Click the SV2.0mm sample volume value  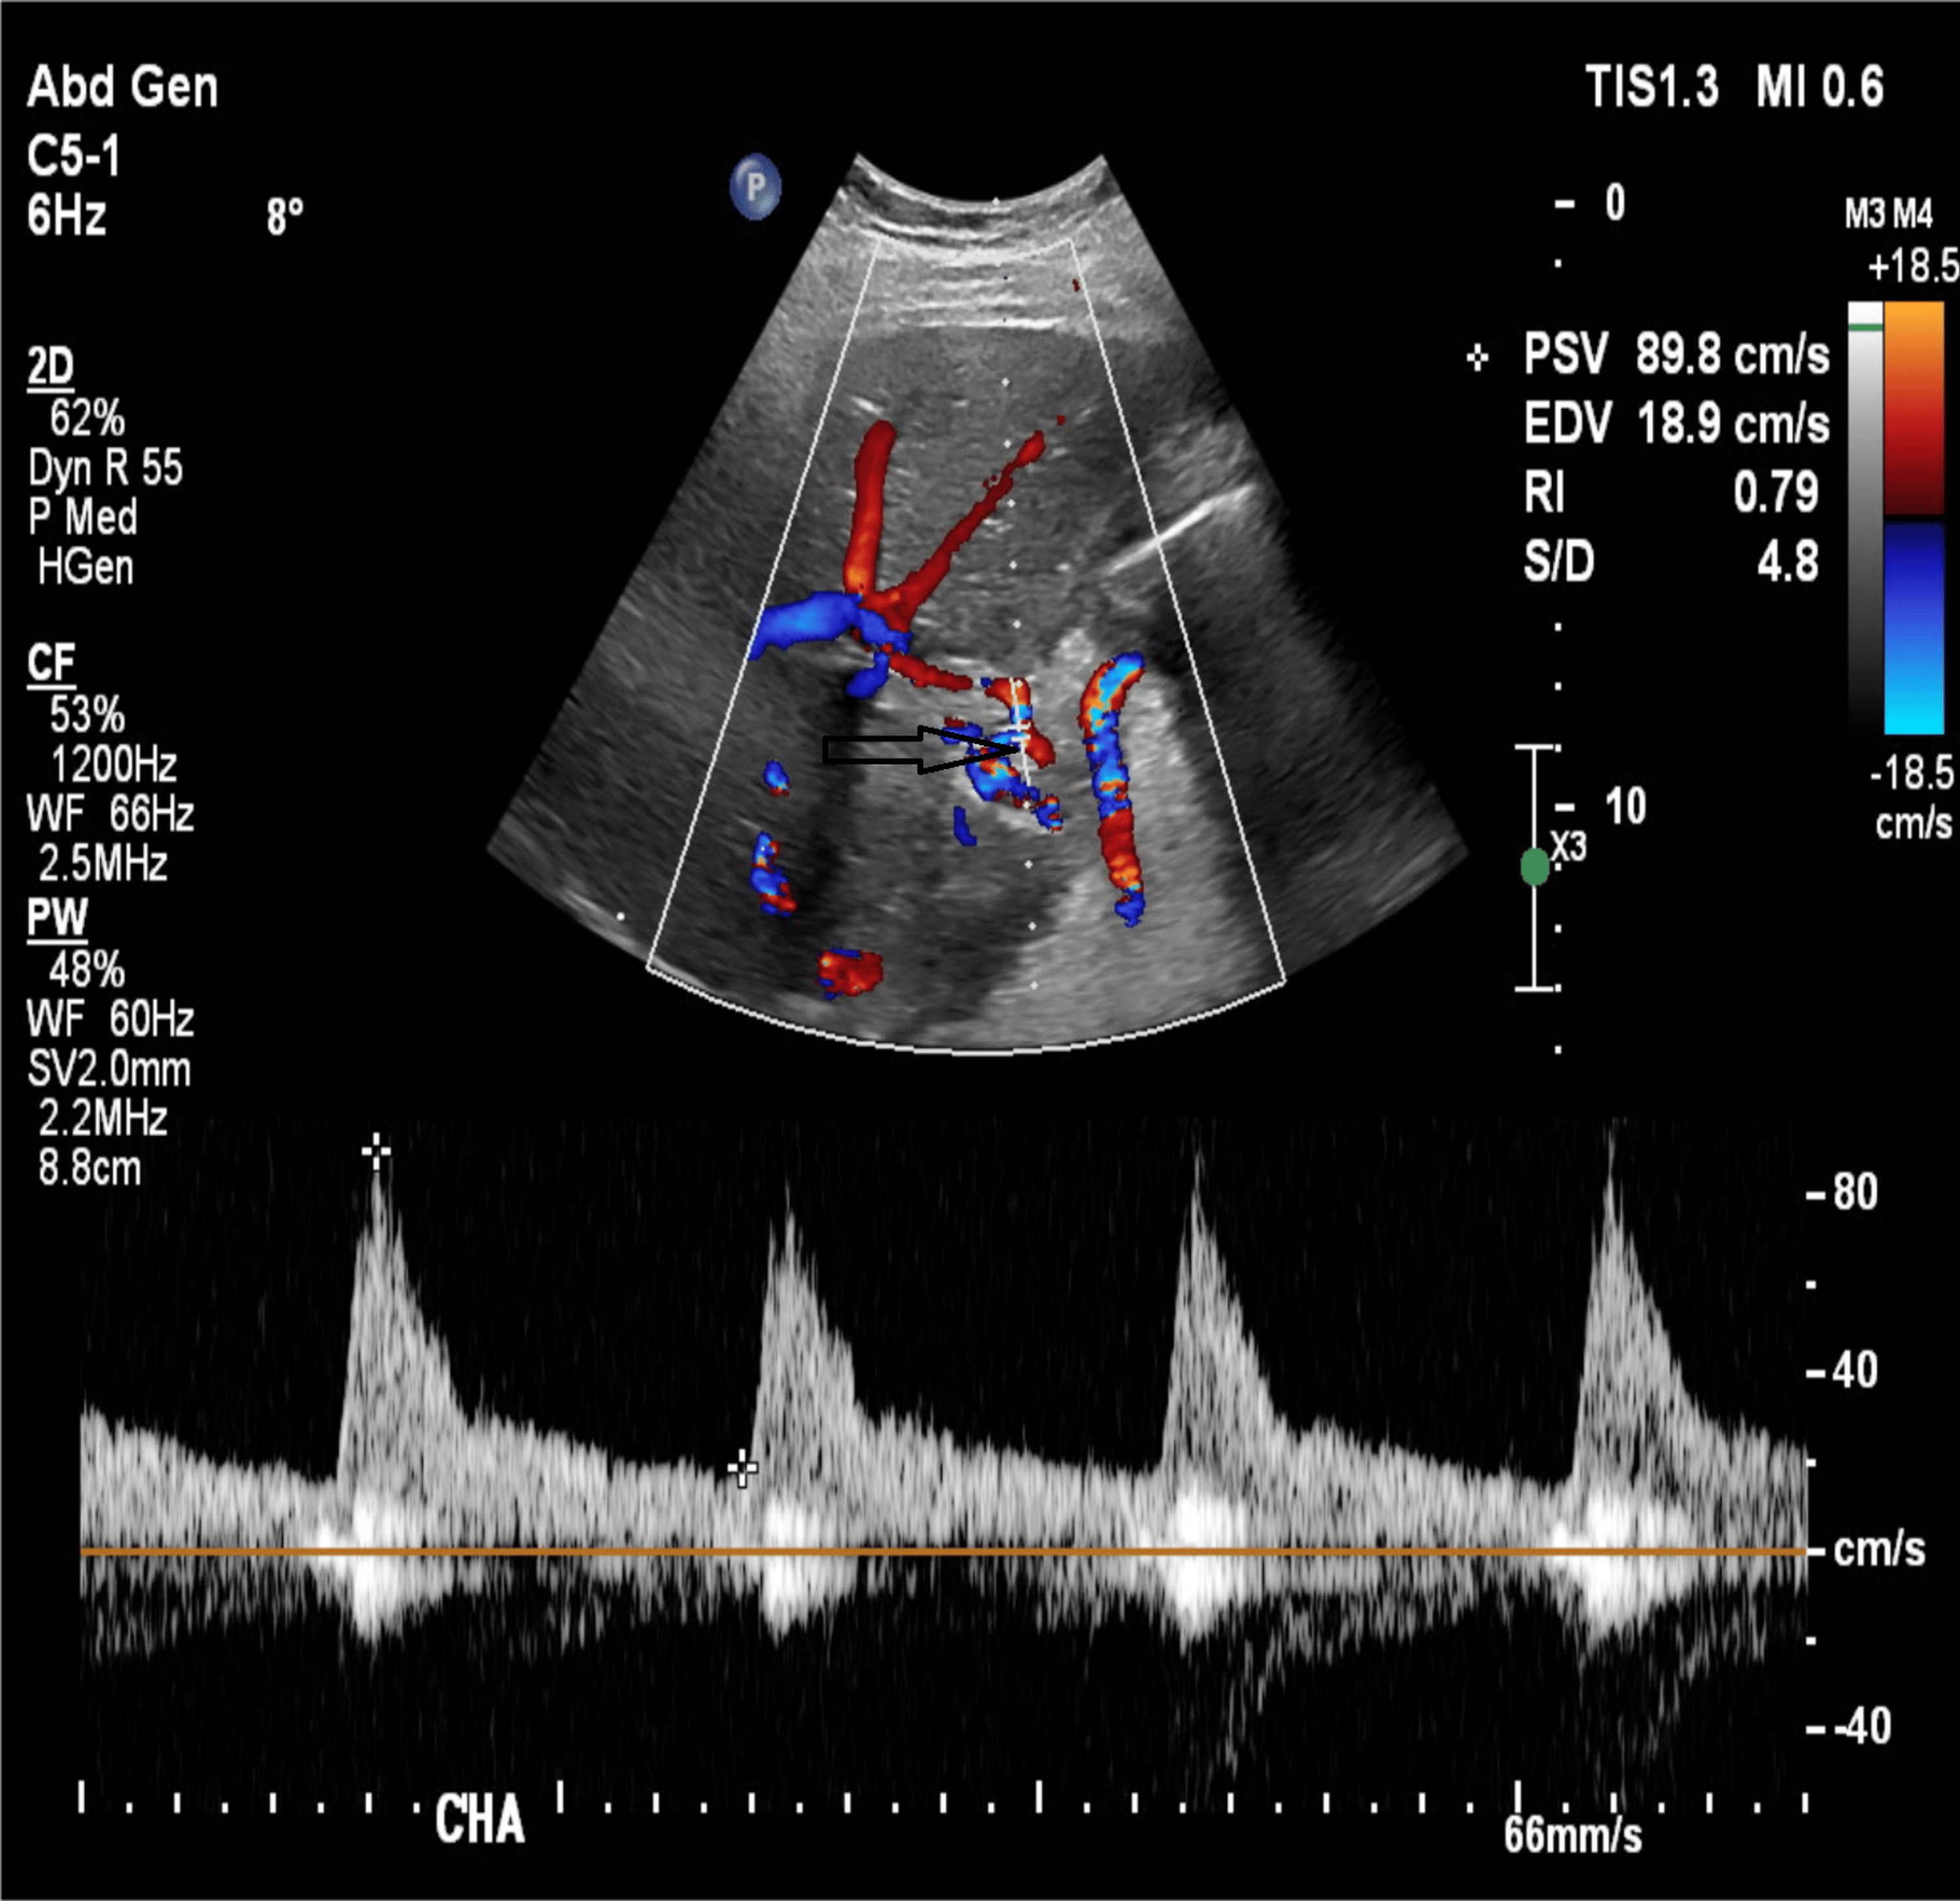109,1070
